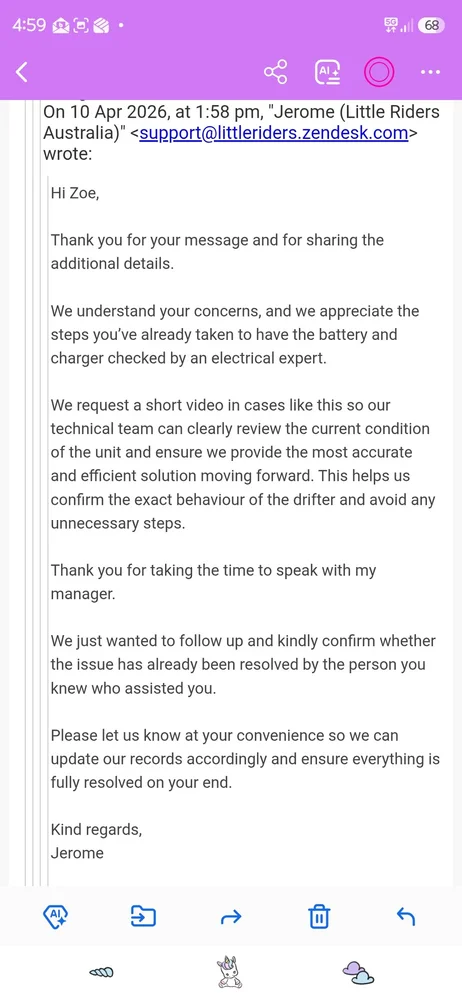Tap the unicorn home navigation icon
Screen dimensions: 462x1000
tap(230, 972)
